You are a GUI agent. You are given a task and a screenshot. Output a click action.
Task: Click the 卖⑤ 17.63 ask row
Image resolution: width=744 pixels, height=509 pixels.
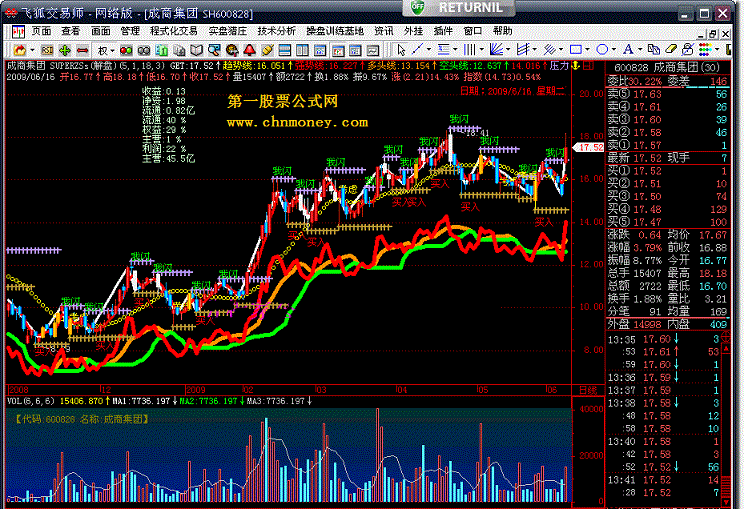point(667,94)
